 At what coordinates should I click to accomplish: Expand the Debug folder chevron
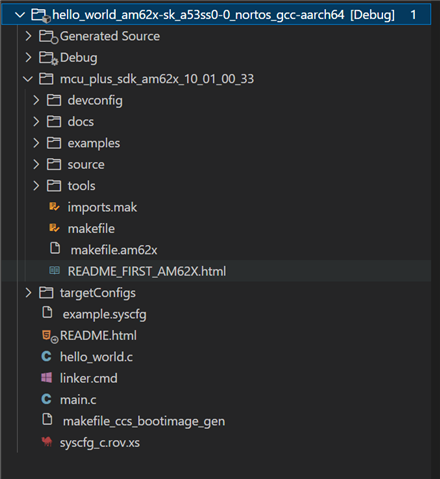click(x=28, y=57)
